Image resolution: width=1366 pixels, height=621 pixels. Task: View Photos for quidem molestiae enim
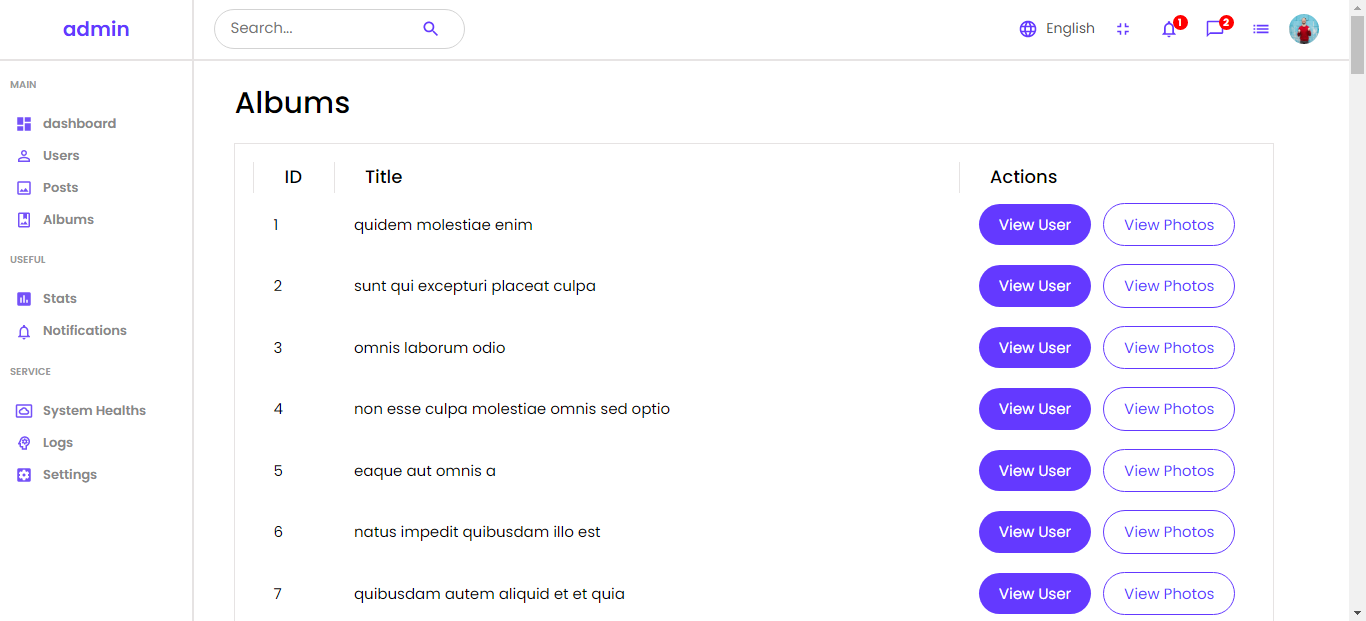click(x=1169, y=225)
